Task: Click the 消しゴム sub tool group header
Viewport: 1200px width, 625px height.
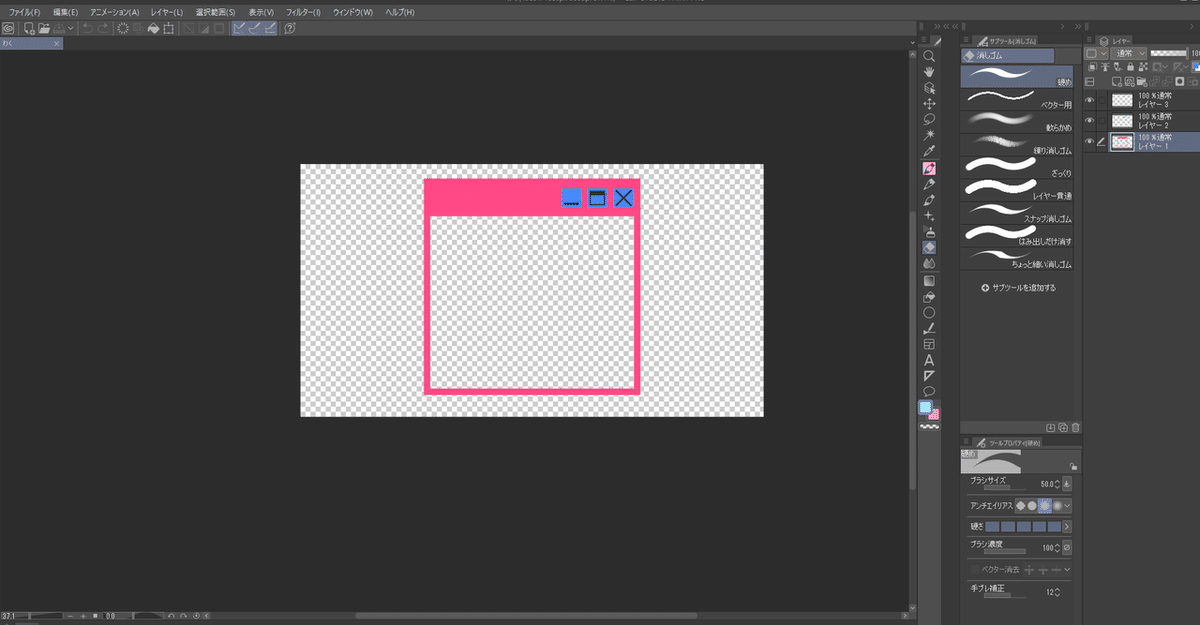Action: pos(1007,57)
